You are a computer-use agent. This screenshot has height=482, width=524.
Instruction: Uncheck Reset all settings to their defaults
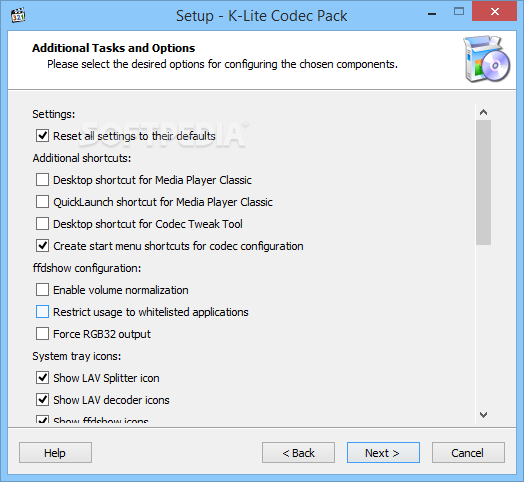click(x=42, y=136)
